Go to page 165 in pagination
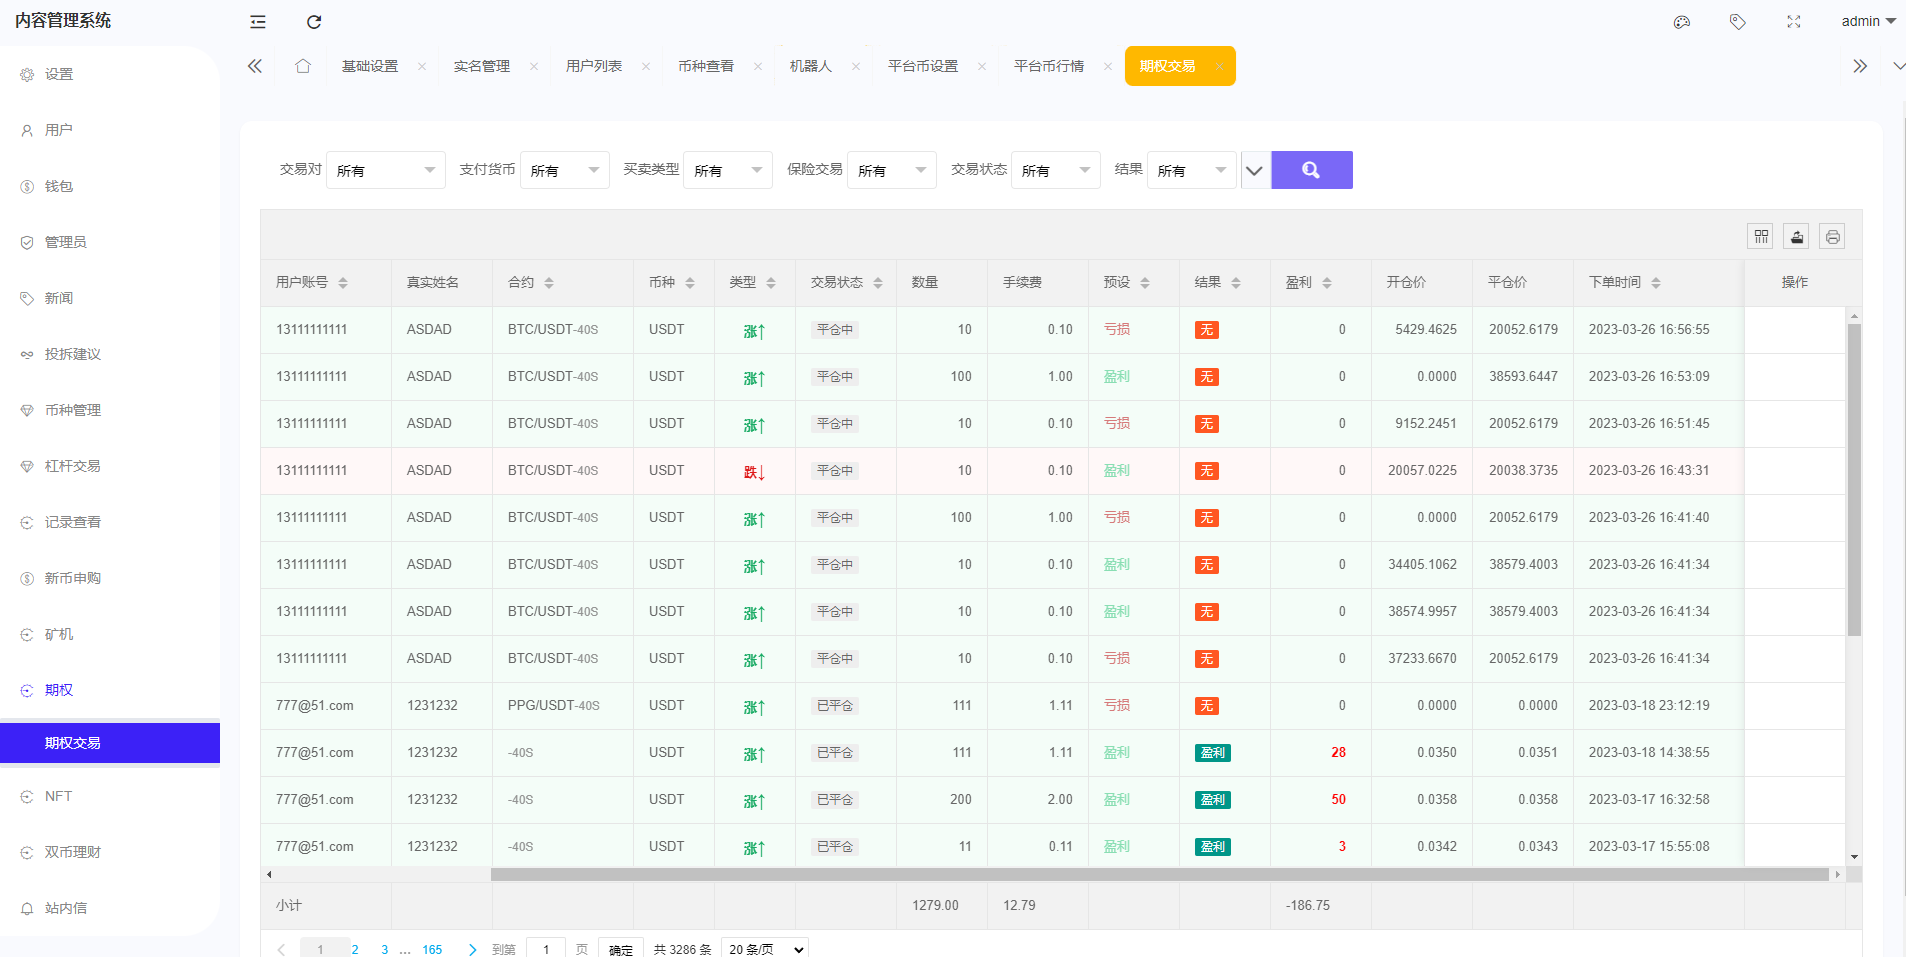Image resolution: width=1906 pixels, height=957 pixels. pos(431,949)
